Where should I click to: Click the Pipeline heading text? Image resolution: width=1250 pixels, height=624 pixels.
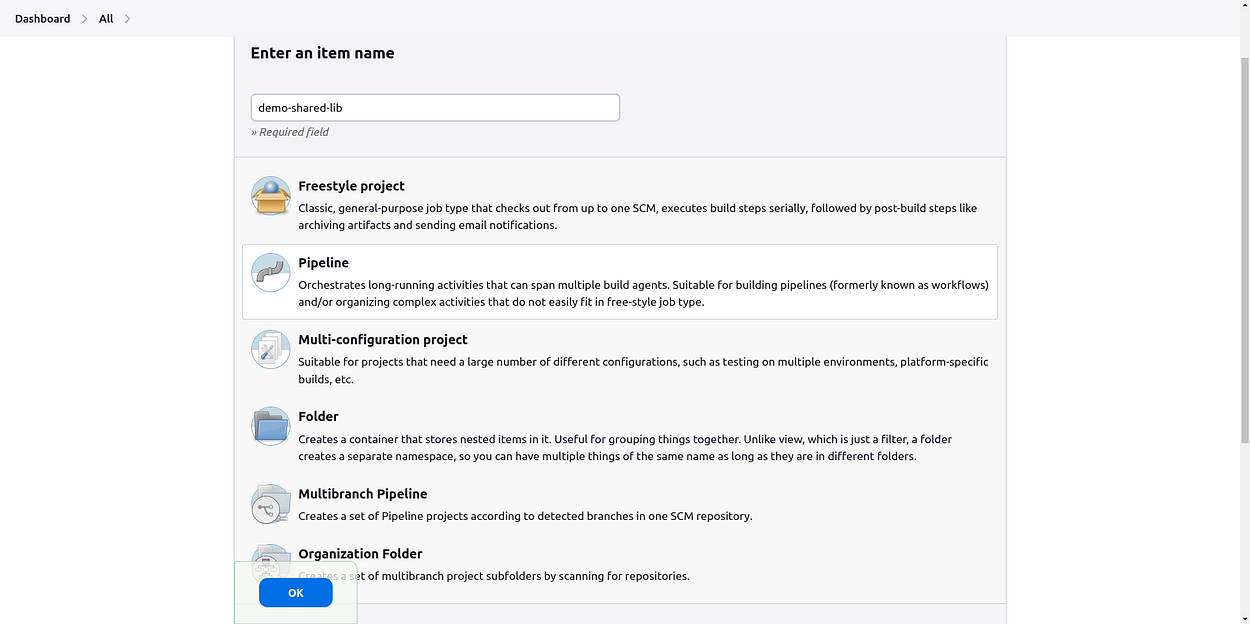(x=323, y=262)
